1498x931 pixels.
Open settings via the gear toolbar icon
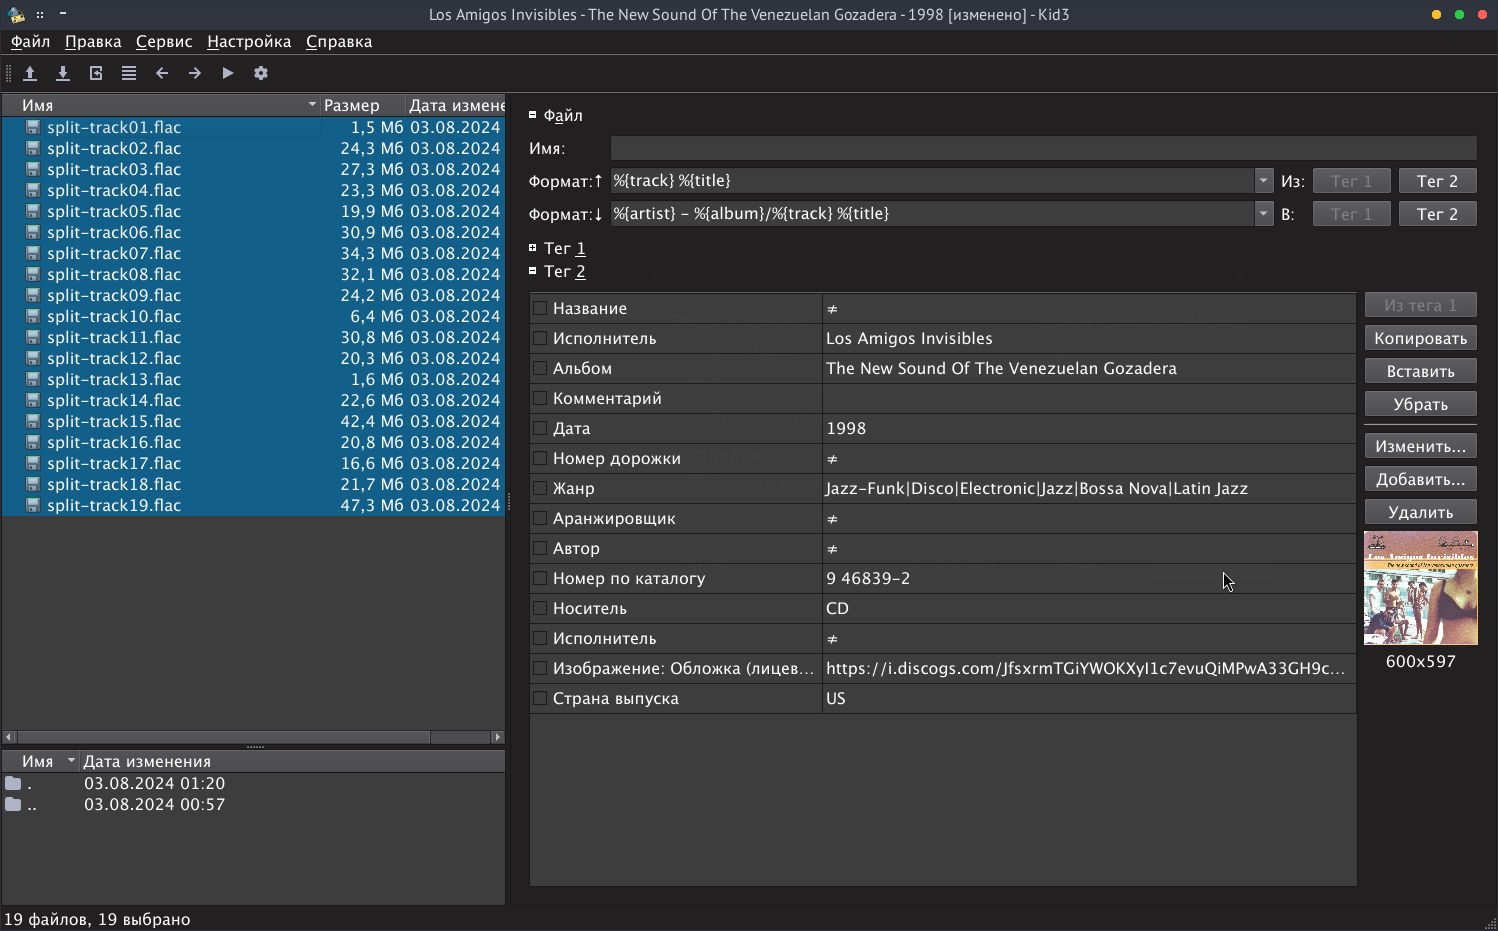tap(261, 73)
